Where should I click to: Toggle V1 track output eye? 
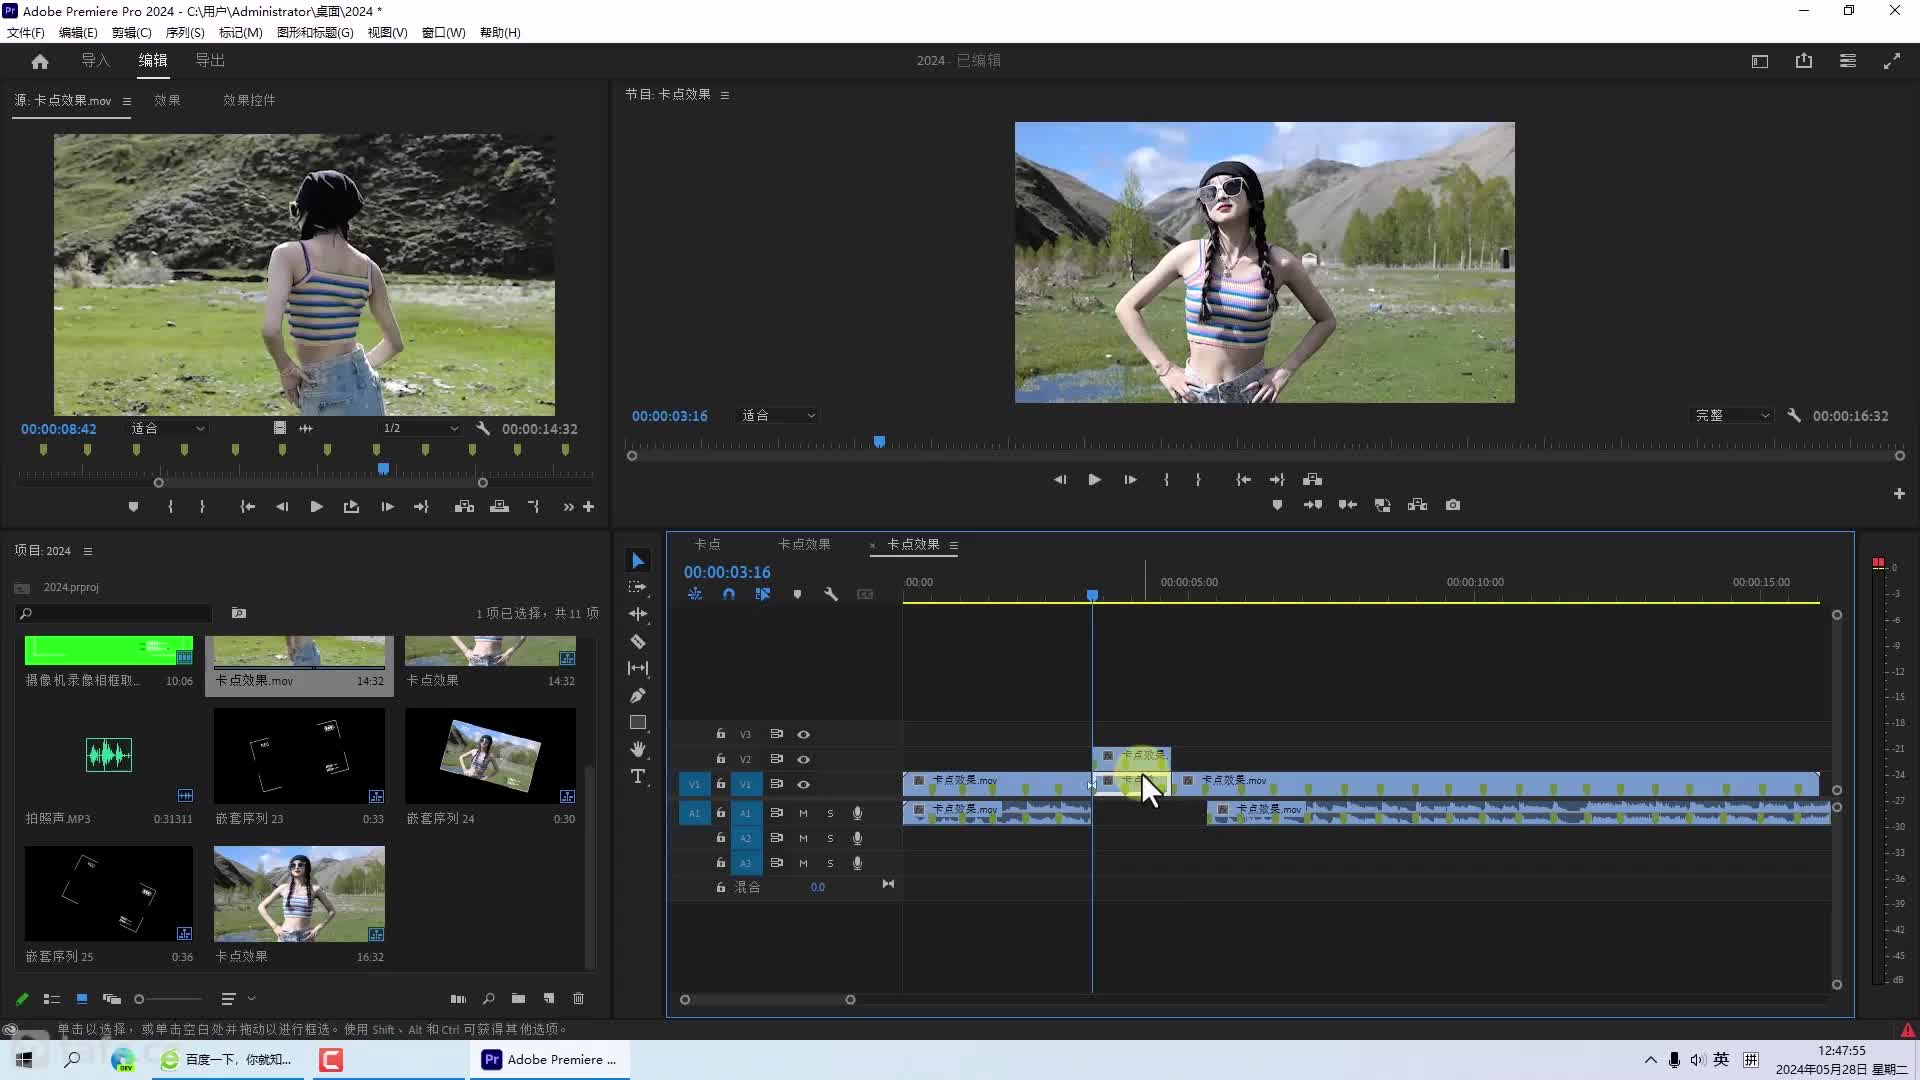click(x=803, y=784)
